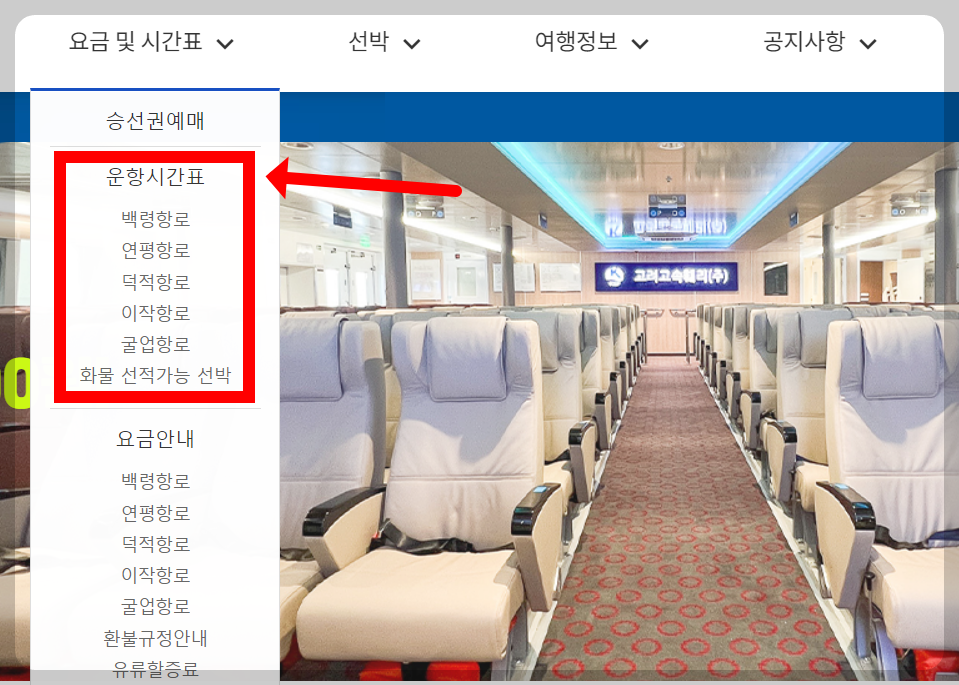This screenshot has width=959, height=685.
Task: Expand the 여행정보 menu chevron
Action: pyautogui.click(x=640, y=44)
